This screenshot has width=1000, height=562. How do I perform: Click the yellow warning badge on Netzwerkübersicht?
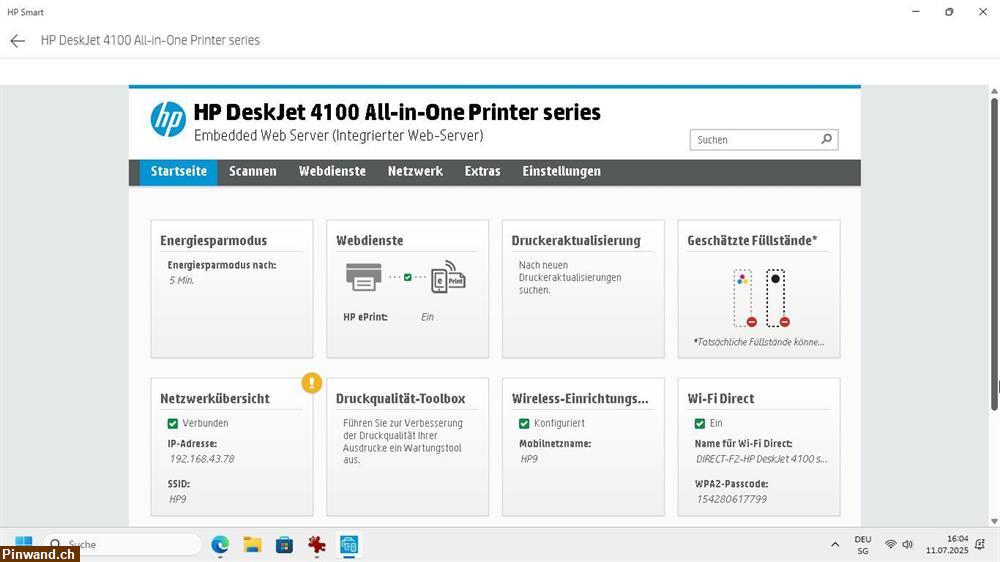pyautogui.click(x=311, y=383)
